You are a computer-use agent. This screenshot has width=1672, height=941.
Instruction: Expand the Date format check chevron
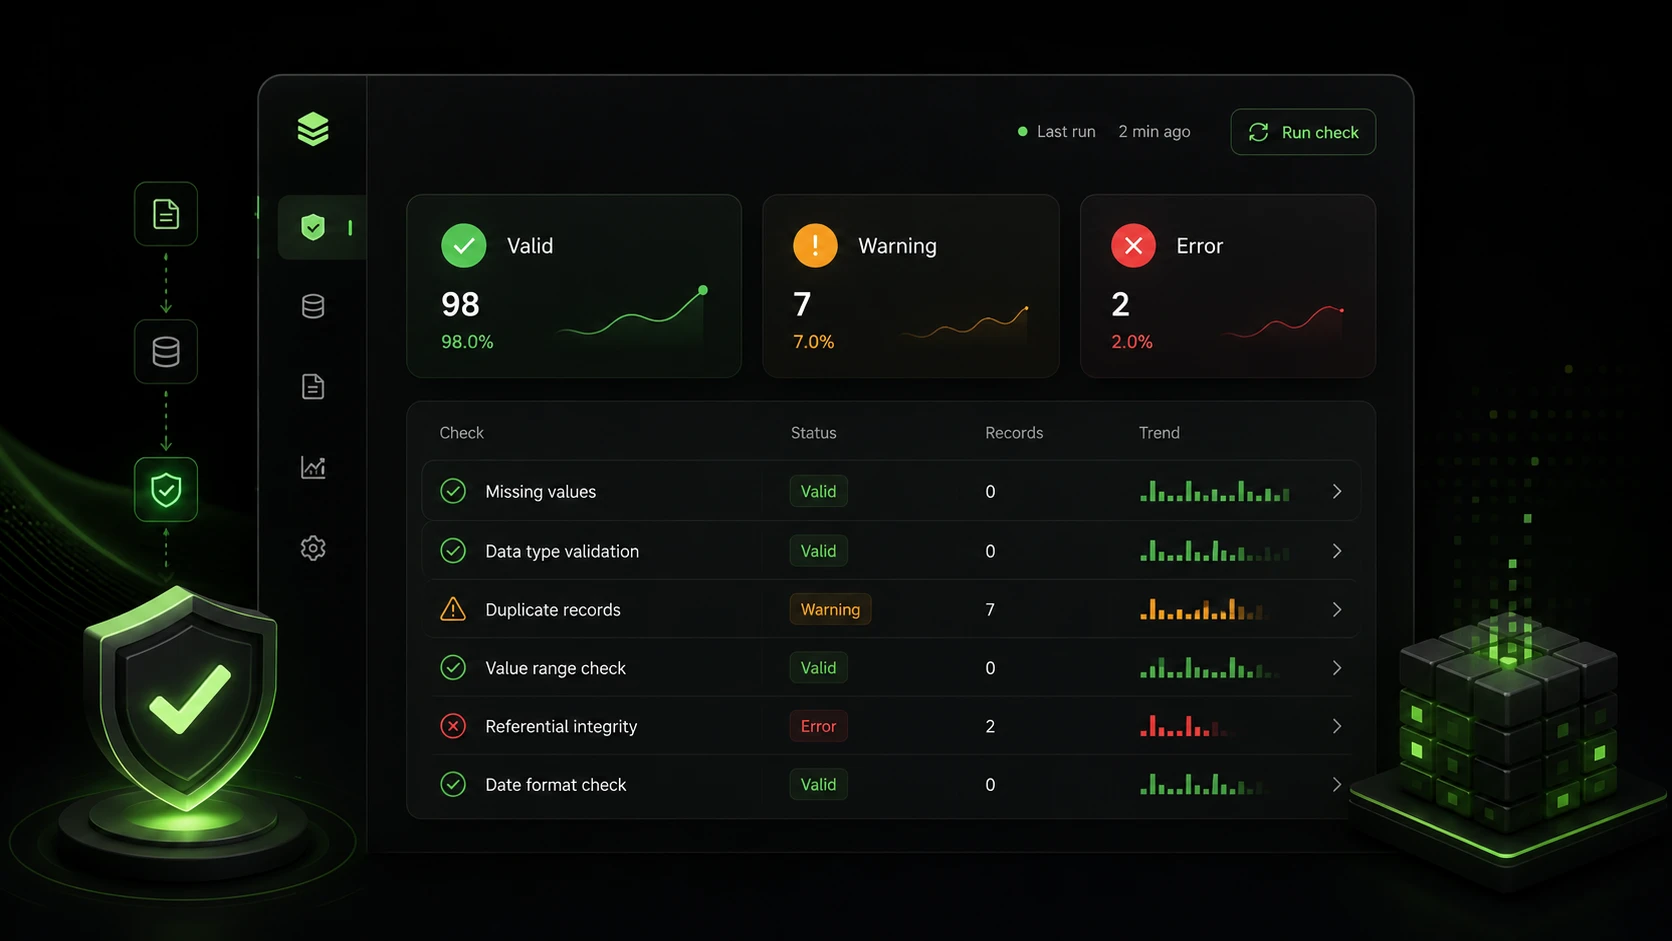click(x=1337, y=785)
